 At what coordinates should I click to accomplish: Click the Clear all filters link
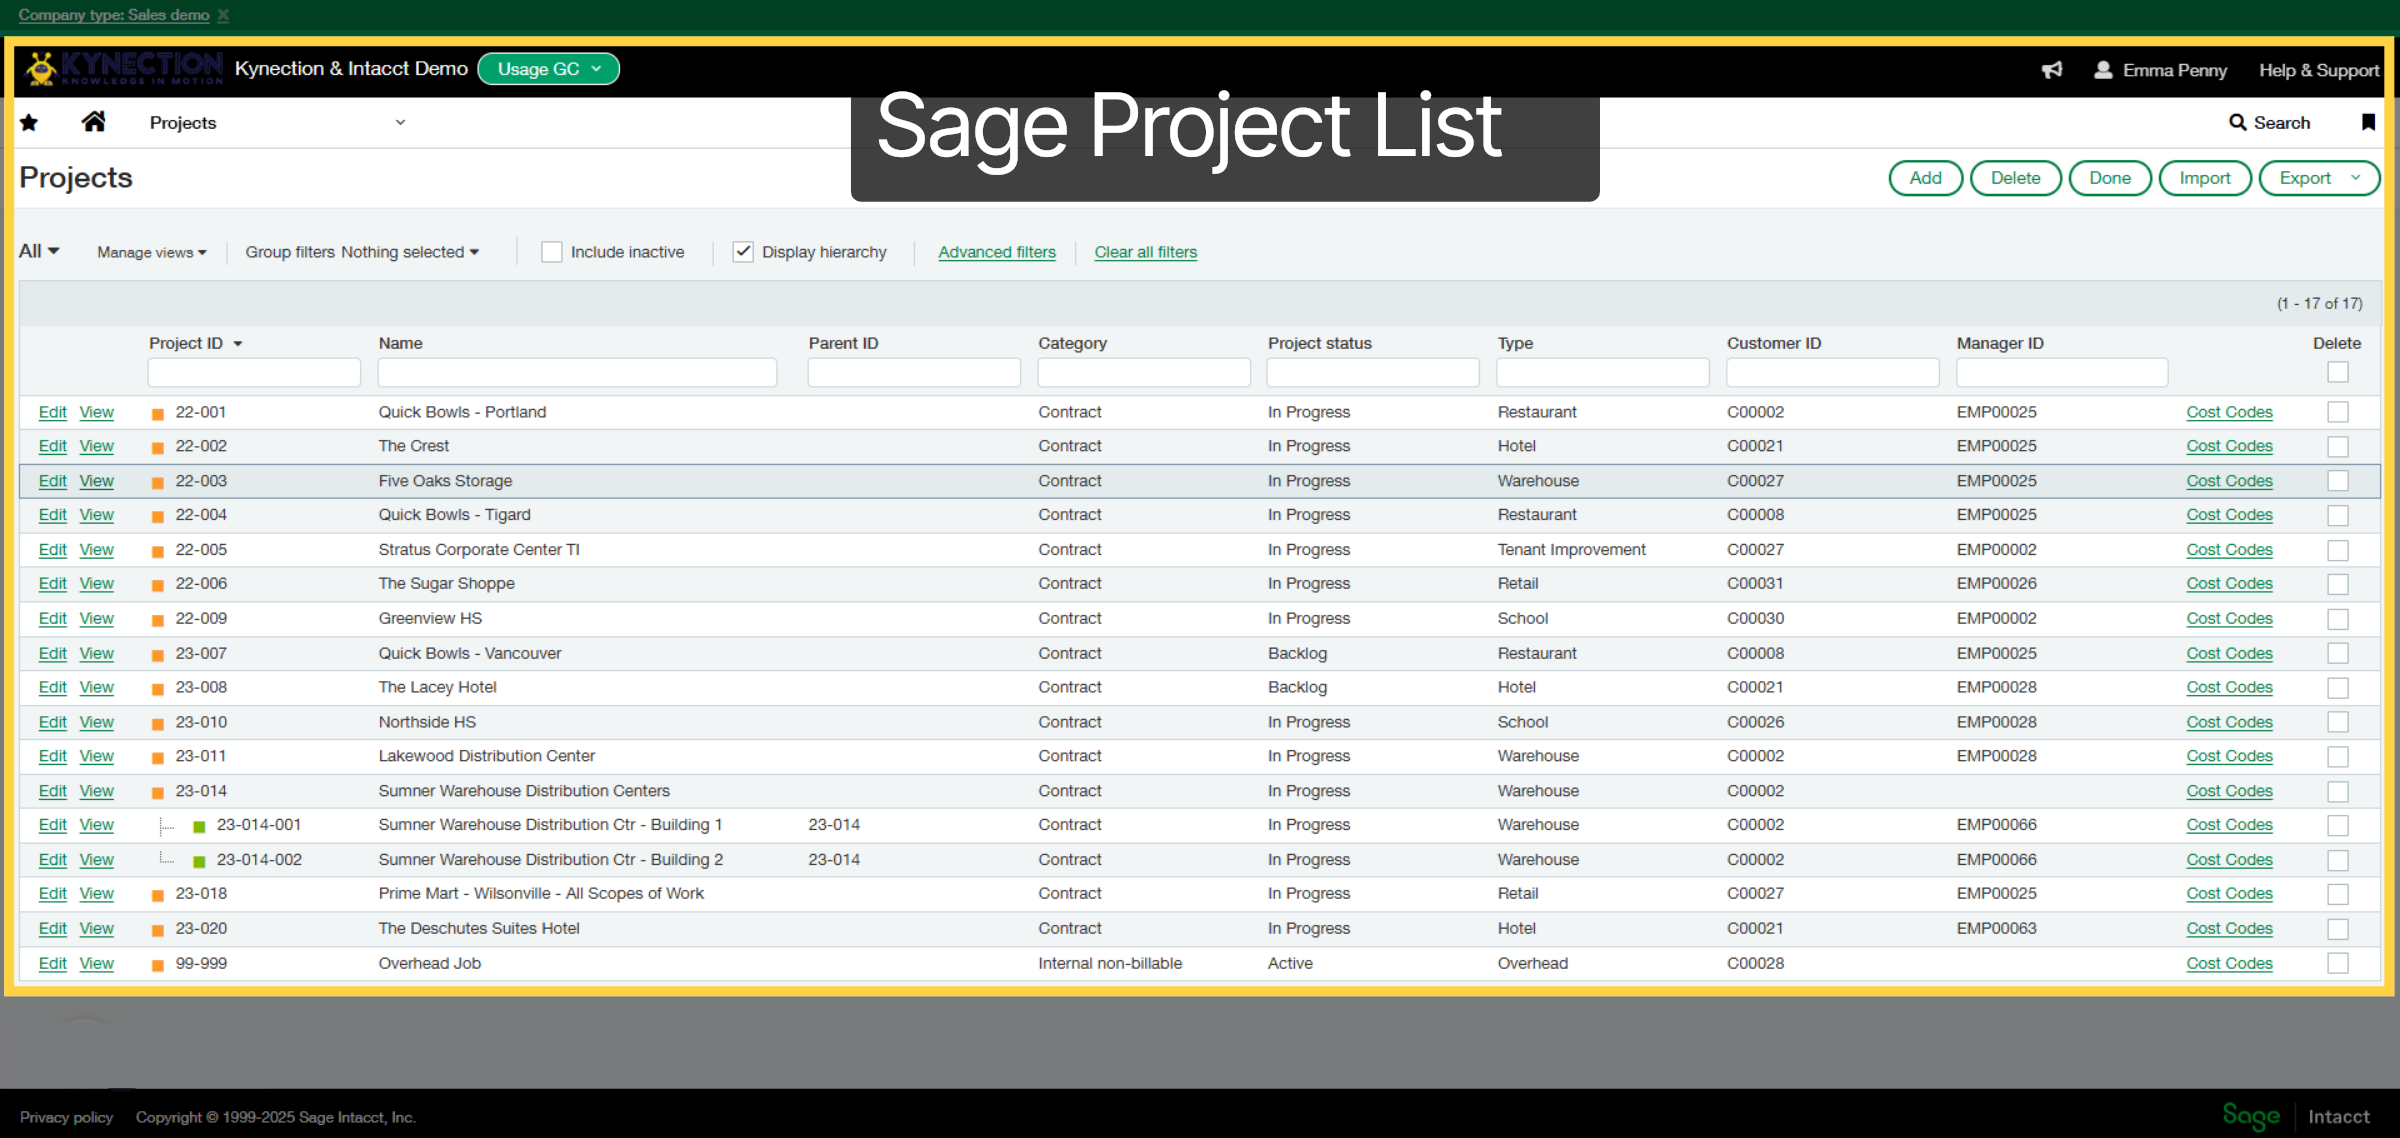point(1145,252)
